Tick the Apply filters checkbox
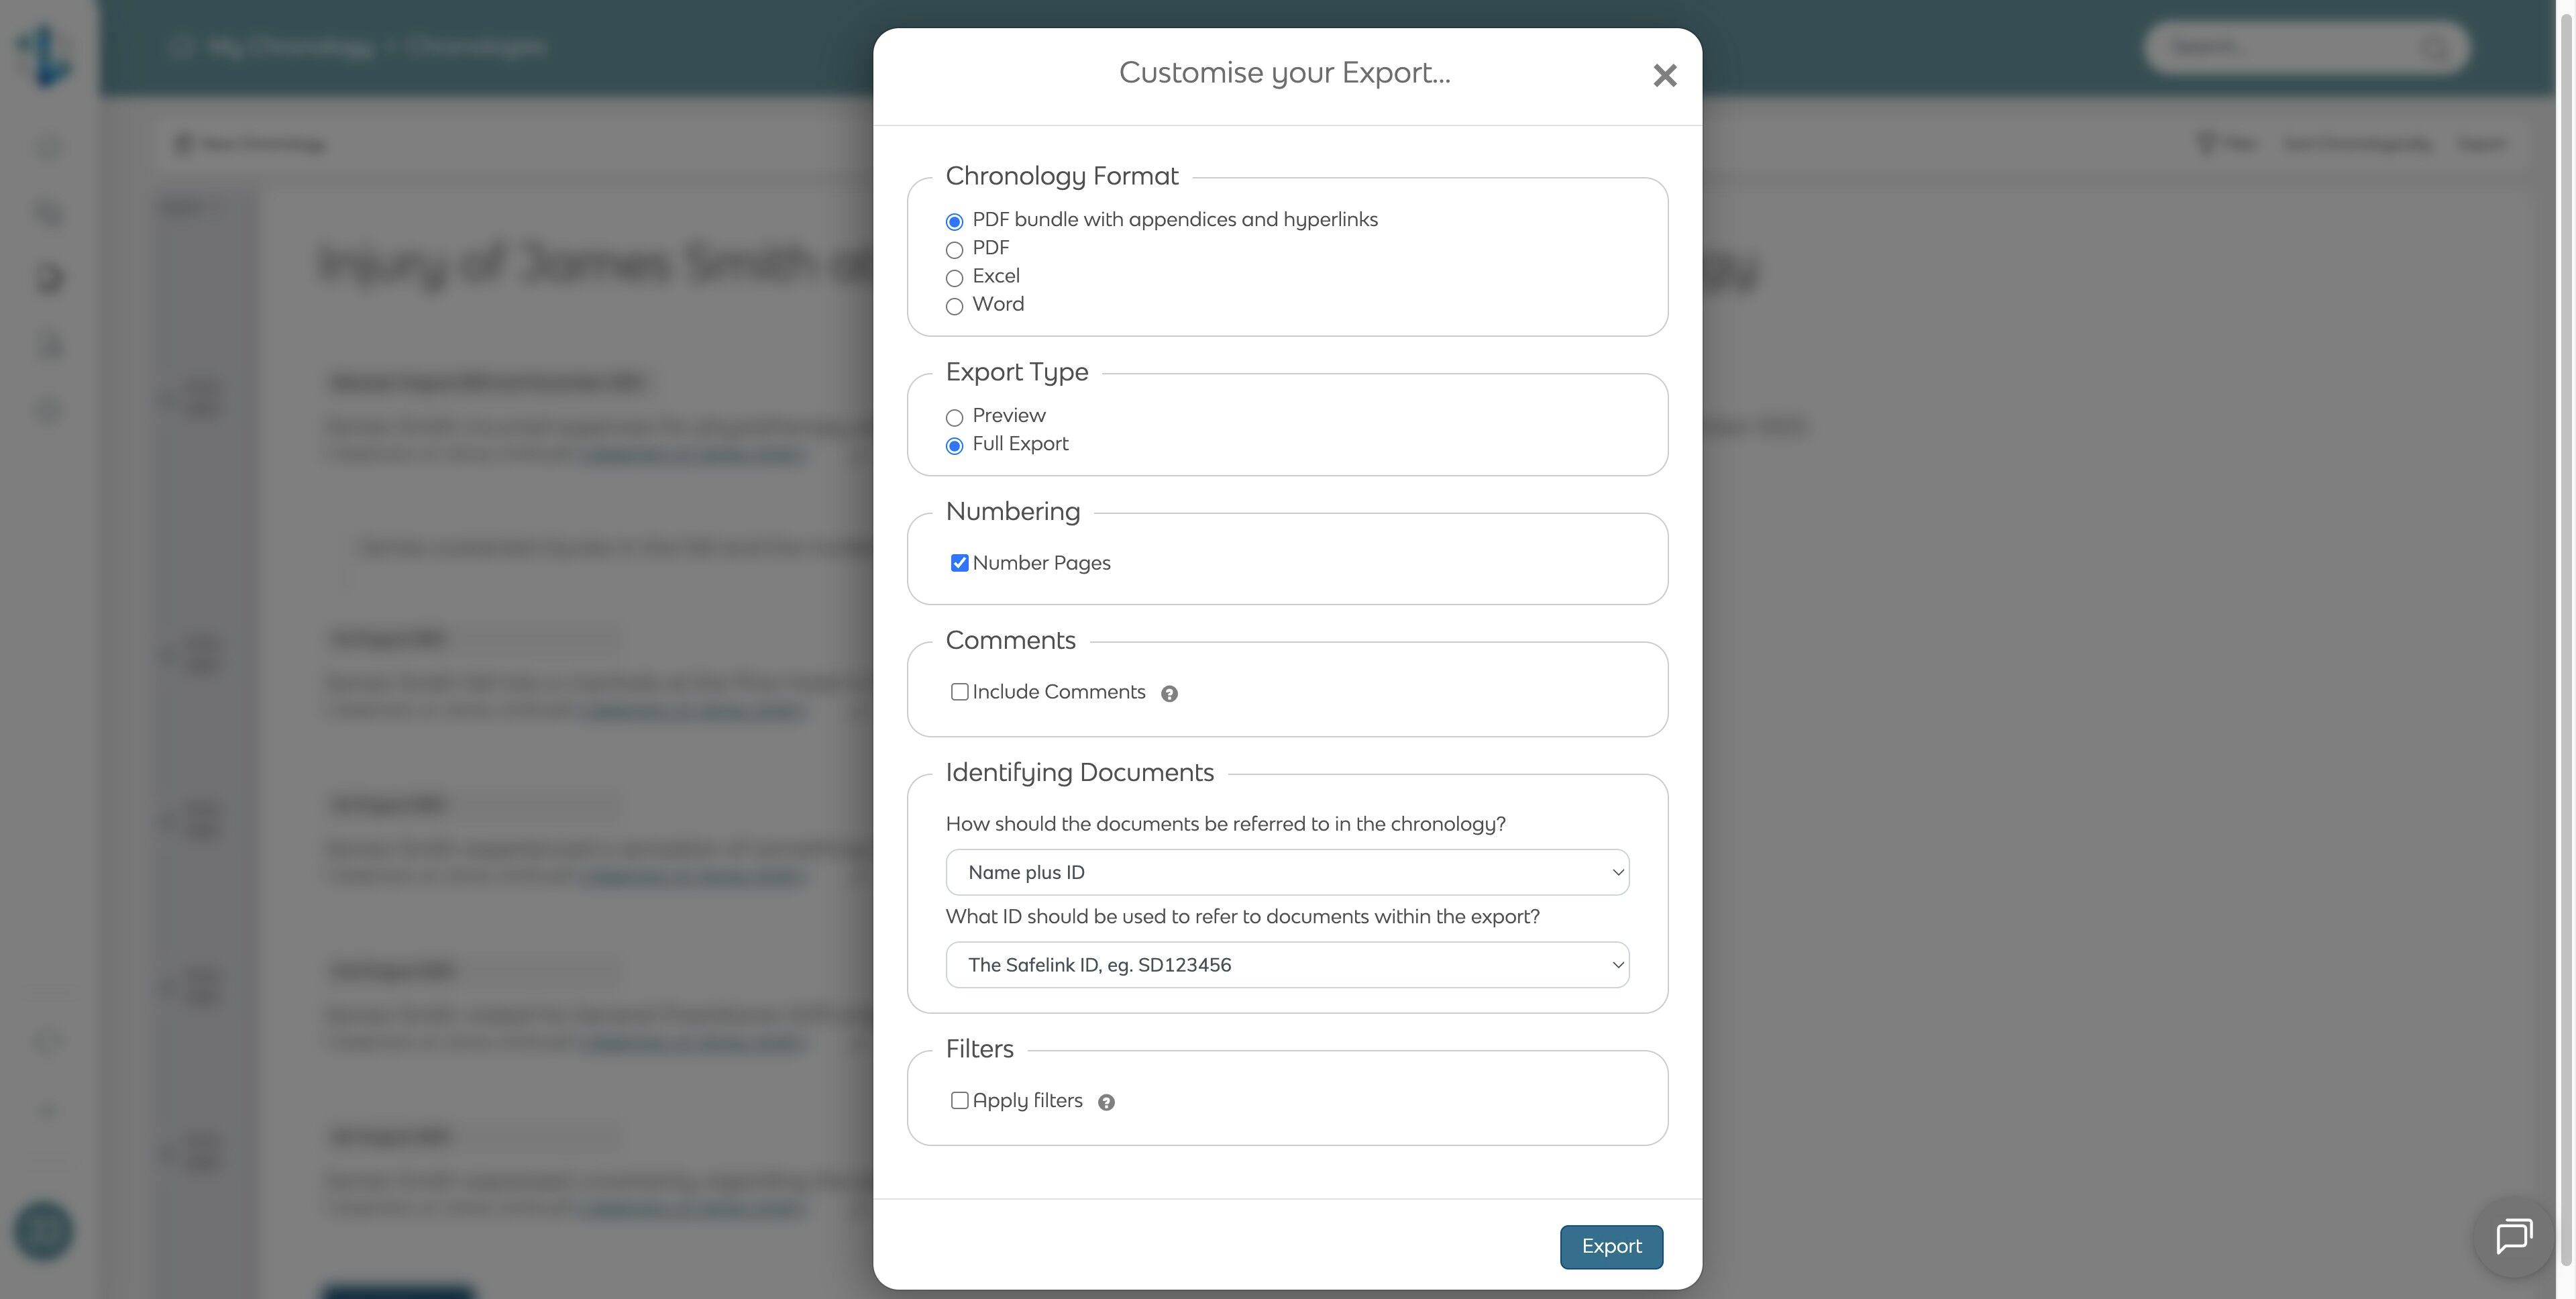Image resolution: width=2576 pixels, height=1299 pixels. (x=959, y=1100)
